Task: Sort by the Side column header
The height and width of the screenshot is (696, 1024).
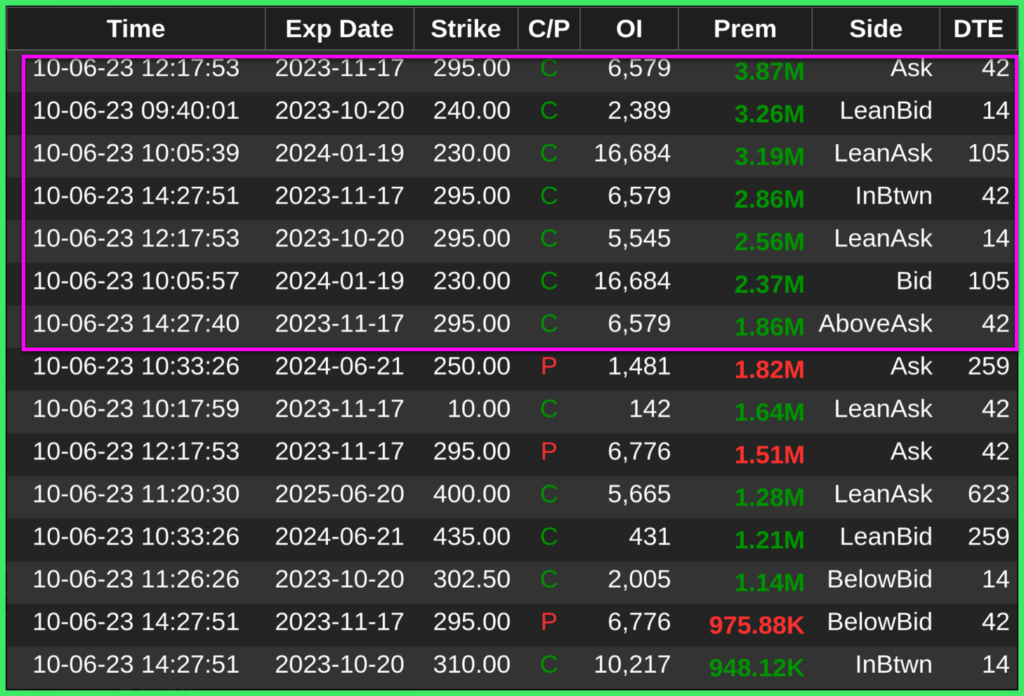Action: click(x=876, y=29)
